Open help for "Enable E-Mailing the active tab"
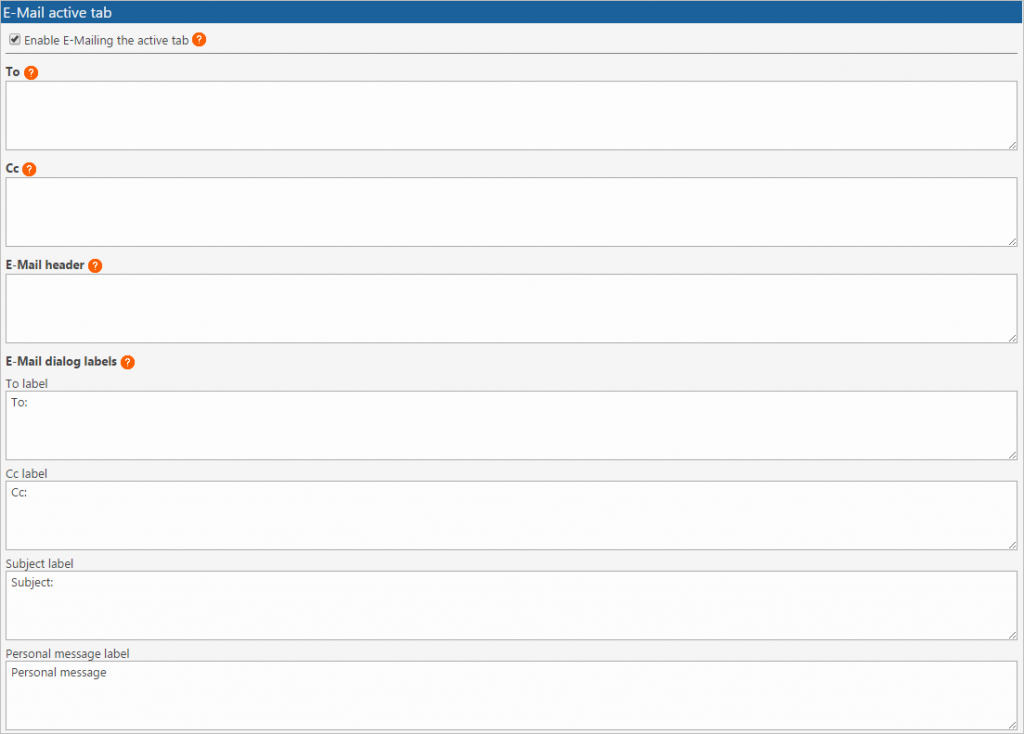1024x734 pixels. tap(197, 39)
